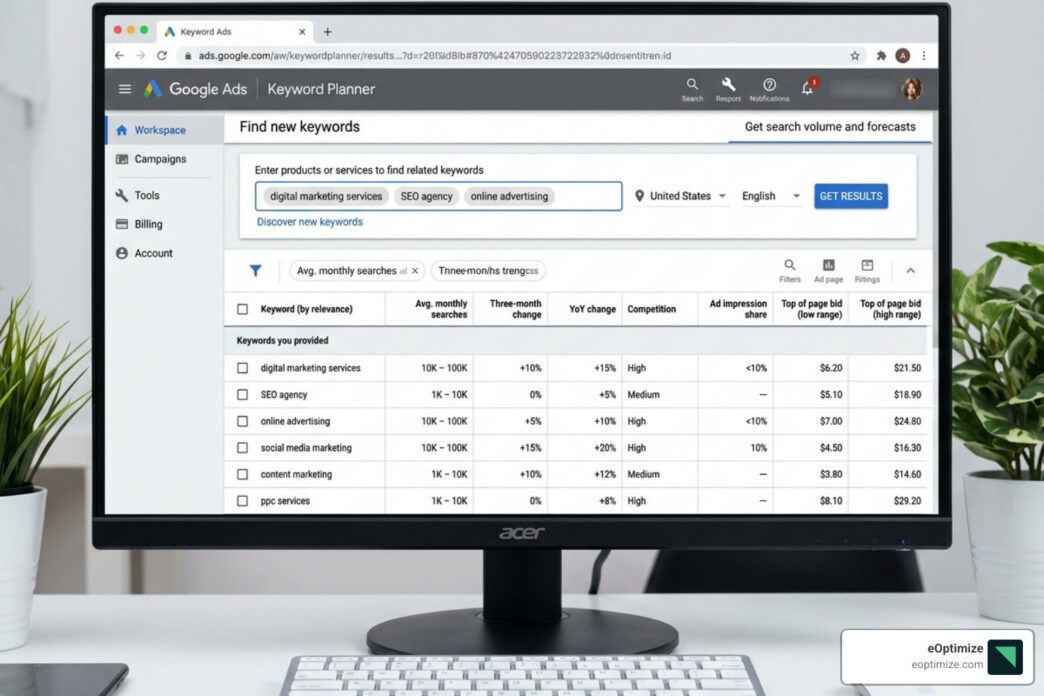Open the browser extensions puzzle icon
1044x696 pixels.
pos(881,56)
